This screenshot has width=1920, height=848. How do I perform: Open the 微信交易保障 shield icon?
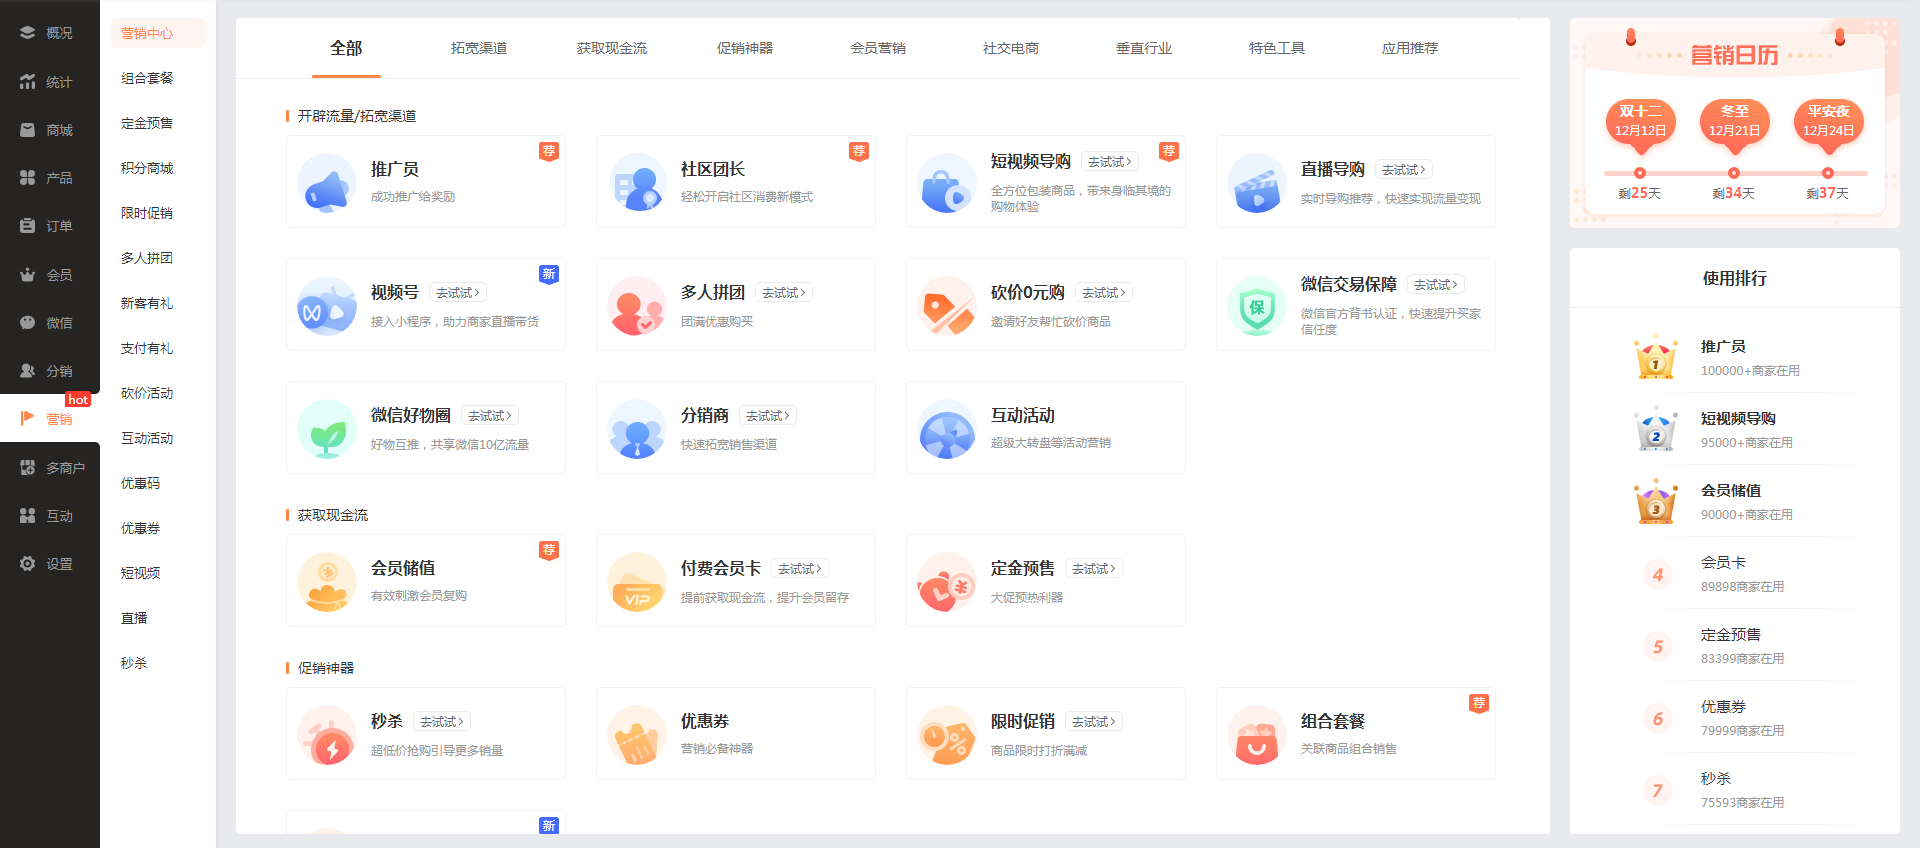tap(1257, 305)
